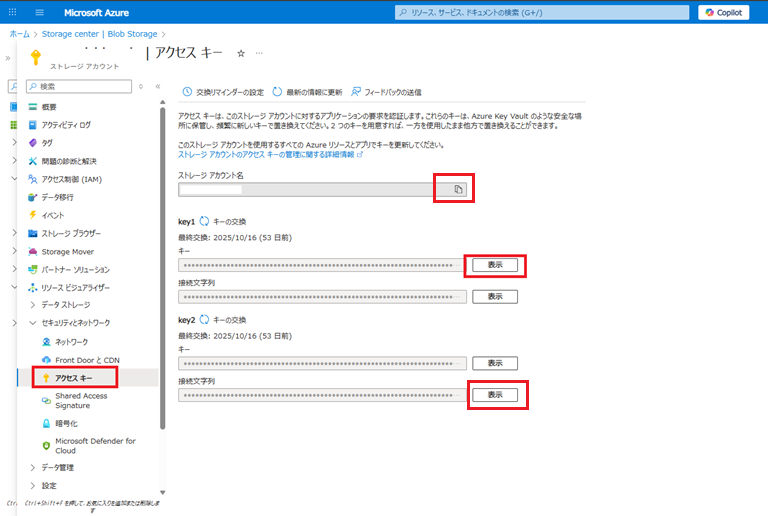Select データ移行 in the sidebar
The width and height of the screenshot is (768, 516).
pyautogui.click(x=57, y=197)
